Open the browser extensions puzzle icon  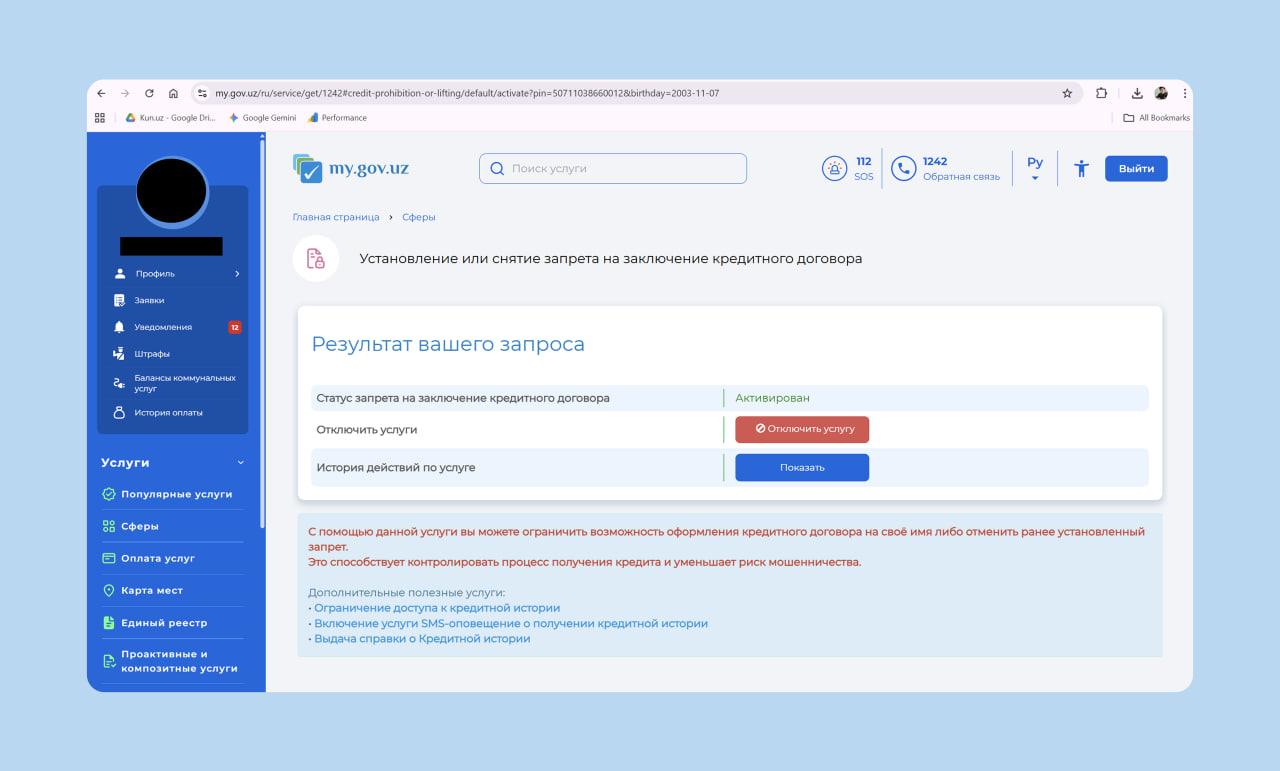[1101, 93]
